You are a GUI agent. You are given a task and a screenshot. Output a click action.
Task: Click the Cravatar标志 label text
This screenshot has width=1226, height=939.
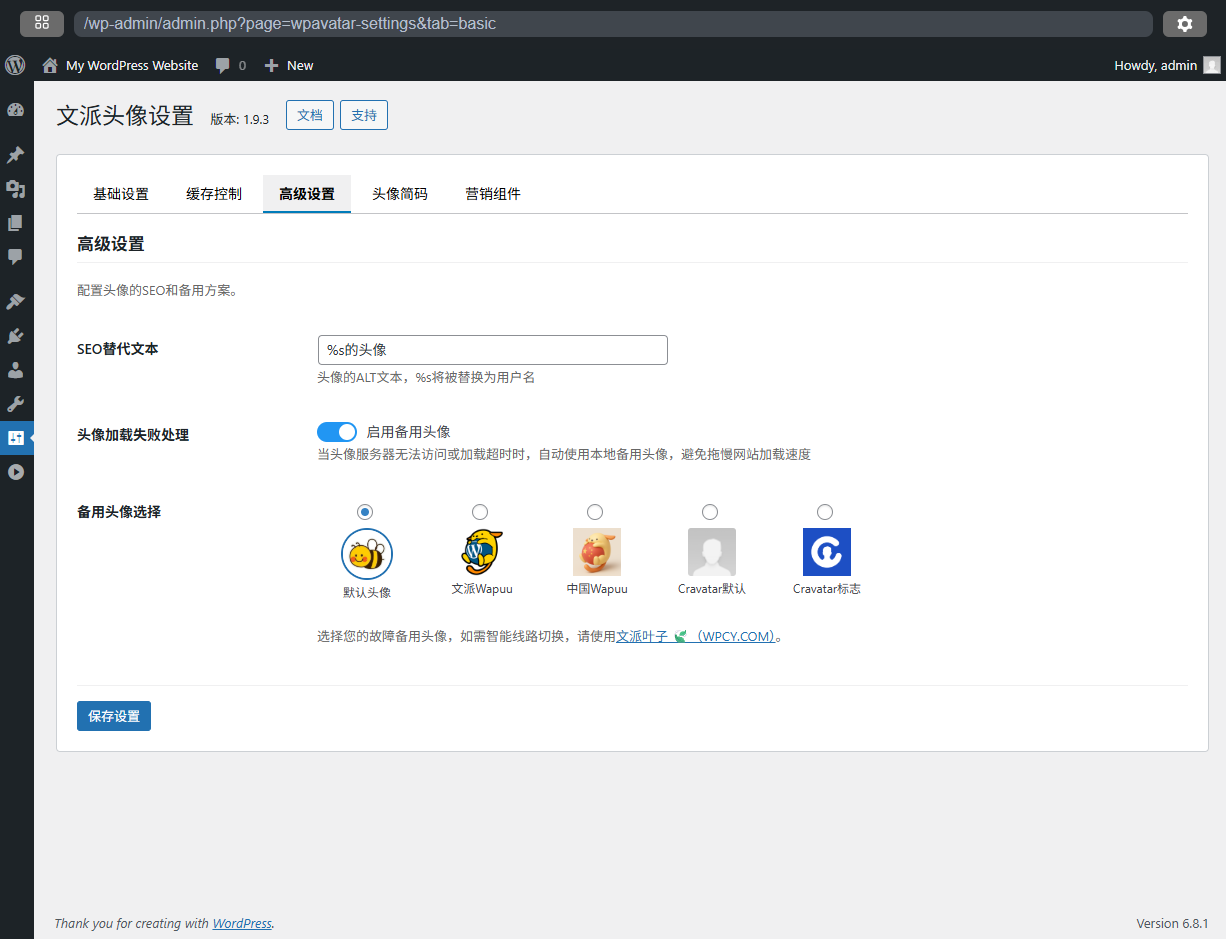tap(827, 589)
